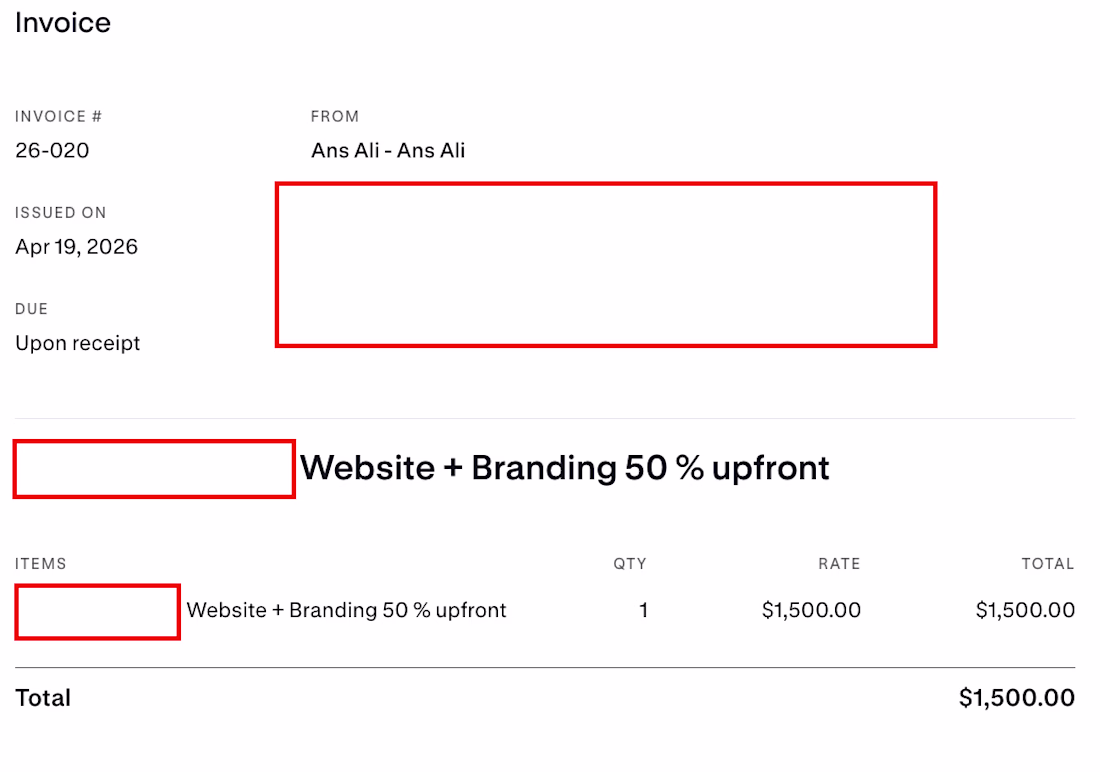Screen dimensions: 1100x772
Task: Select sender name Ans Ali - Ans Ali
Action: coord(388,151)
